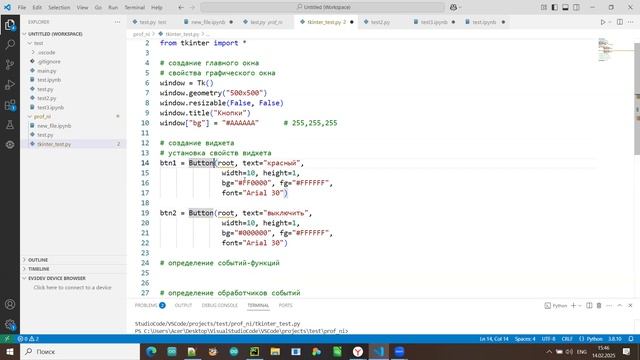Maximize the panel with the chevron up
The height and width of the screenshot is (360, 640).
pyautogui.click(x=620, y=305)
